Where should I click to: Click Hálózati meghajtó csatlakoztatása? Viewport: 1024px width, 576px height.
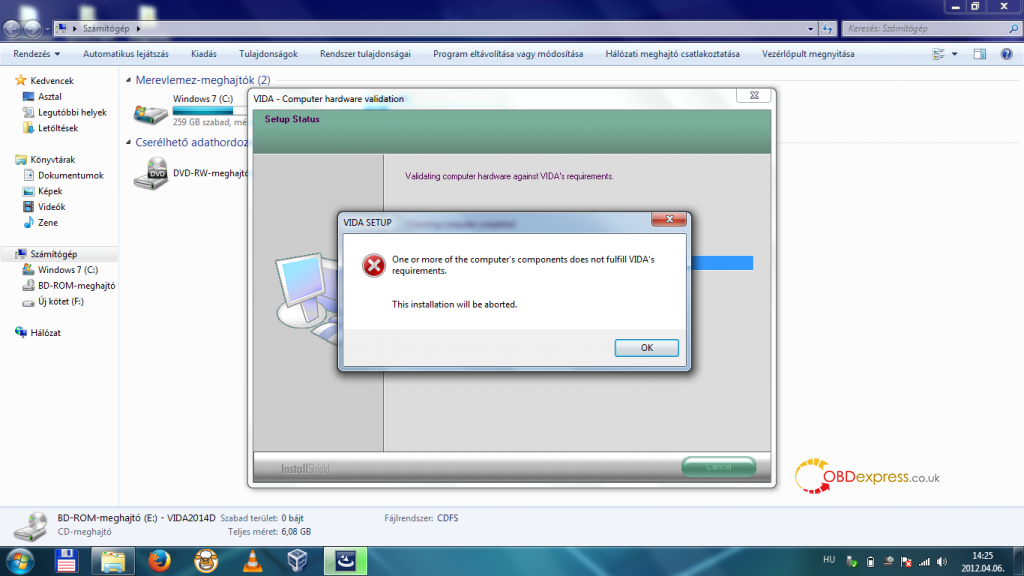pos(673,54)
